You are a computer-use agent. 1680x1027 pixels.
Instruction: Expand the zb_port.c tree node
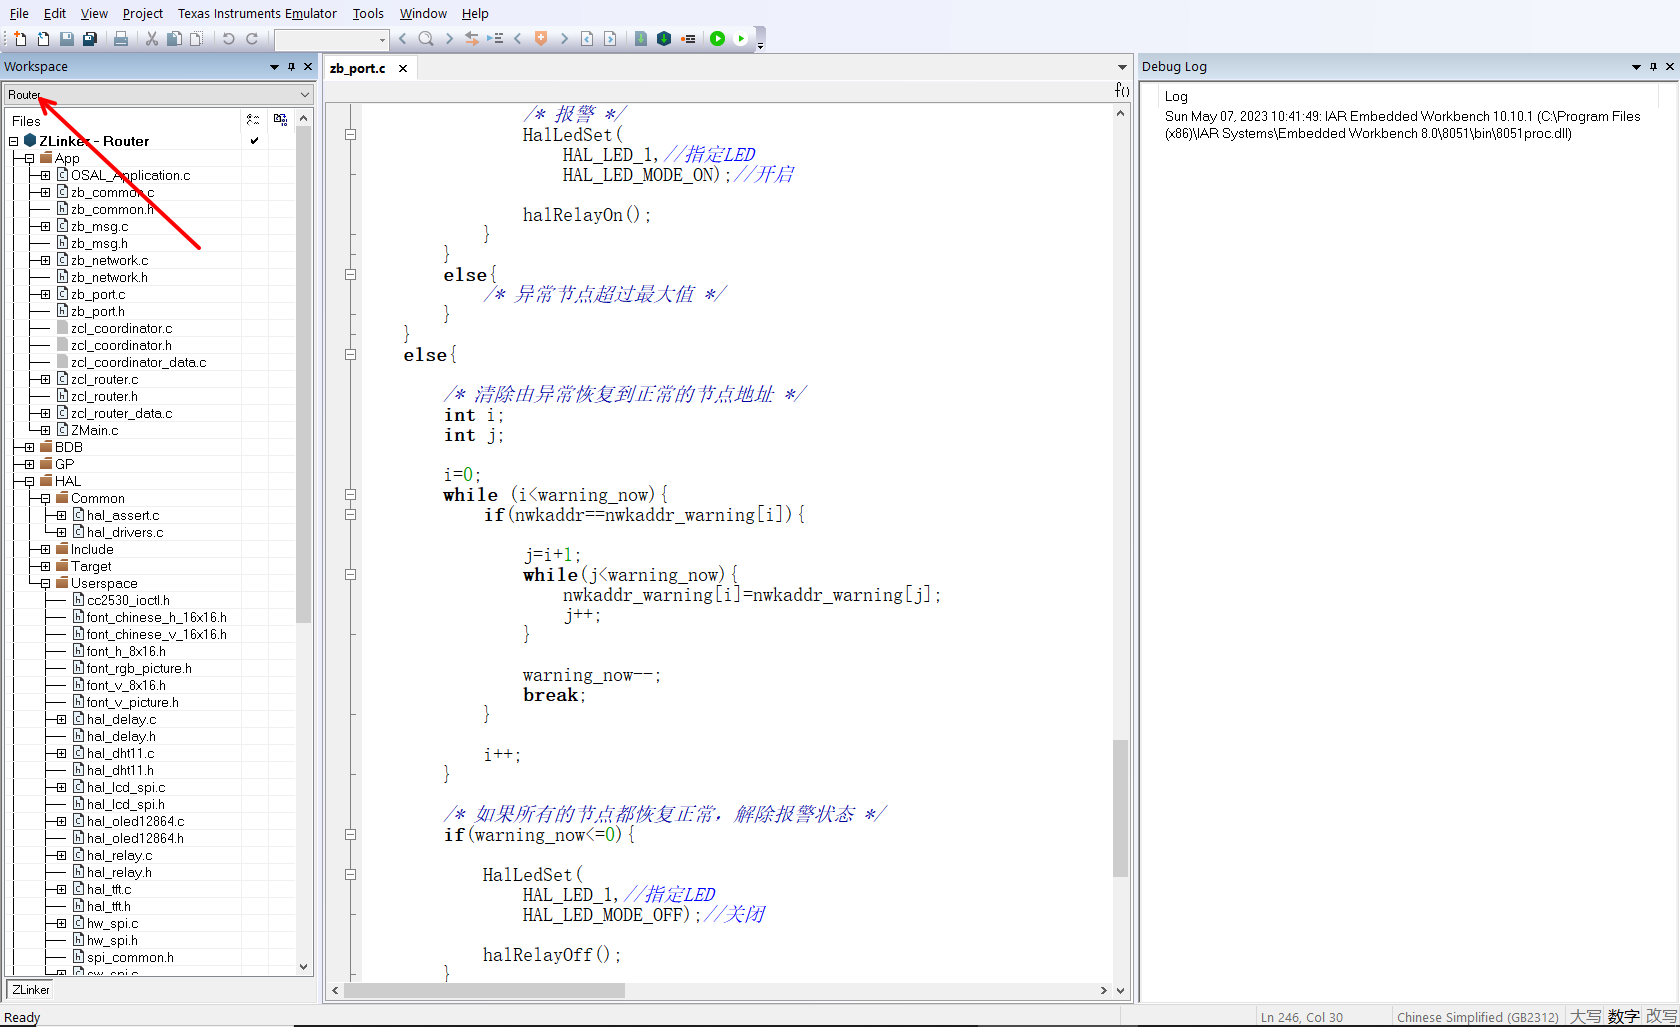tap(45, 294)
